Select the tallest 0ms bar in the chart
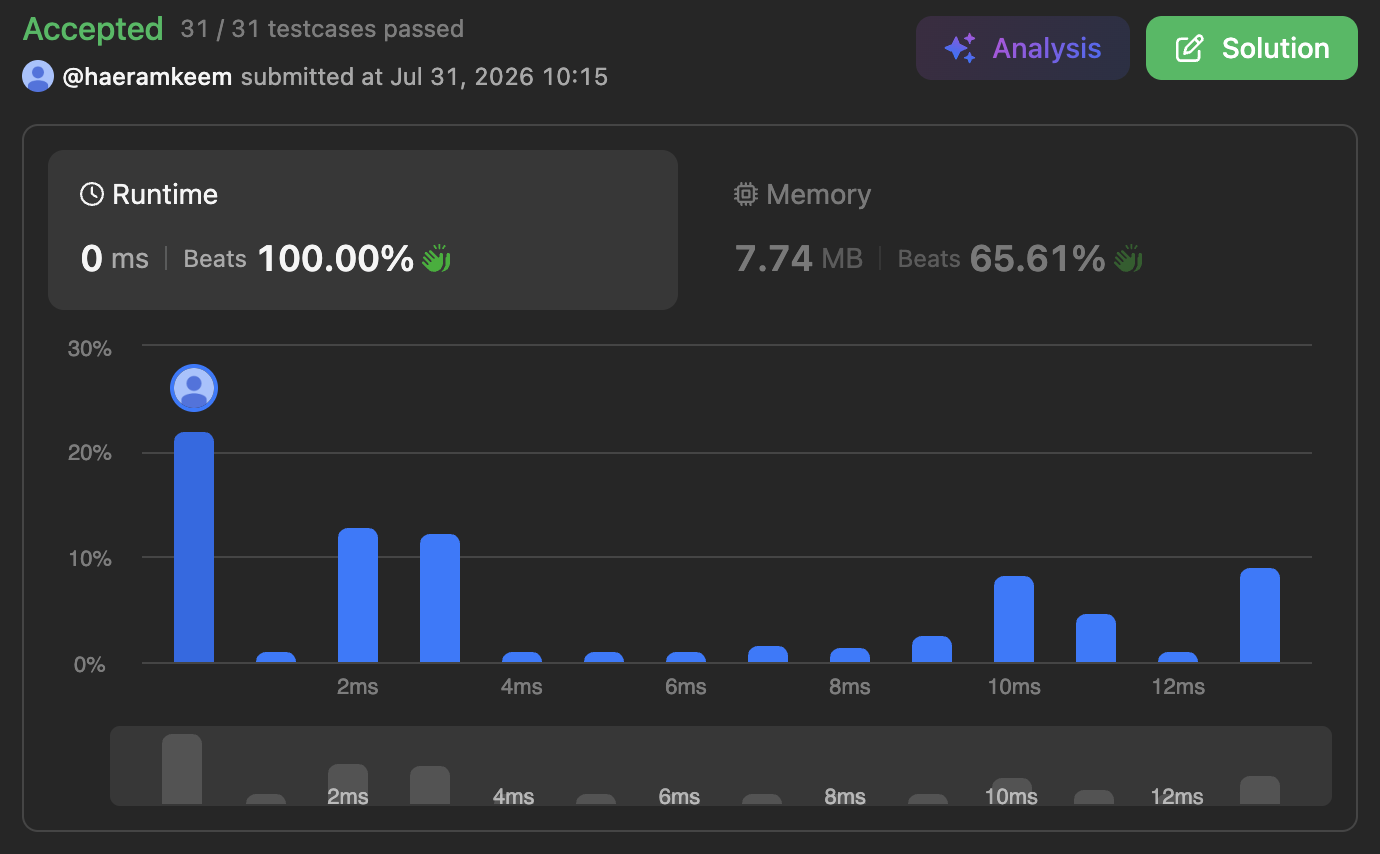This screenshot has height=854, width=1380. click(194, 547)
